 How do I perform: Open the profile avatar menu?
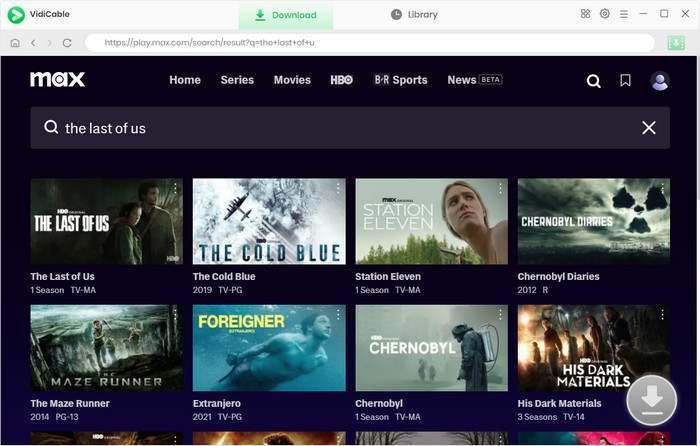click(x=659, y=81)
